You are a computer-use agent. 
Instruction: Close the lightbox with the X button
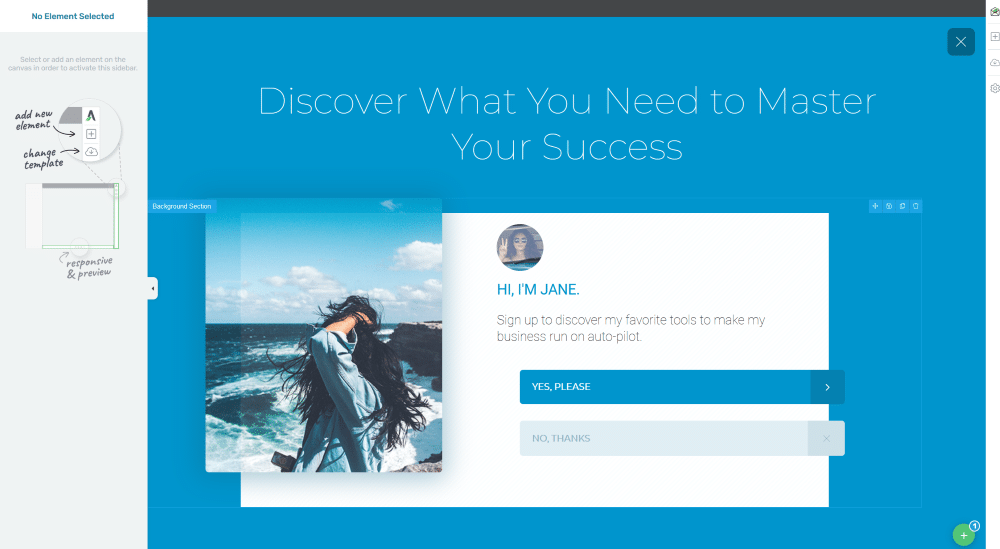tap(960, 42)
